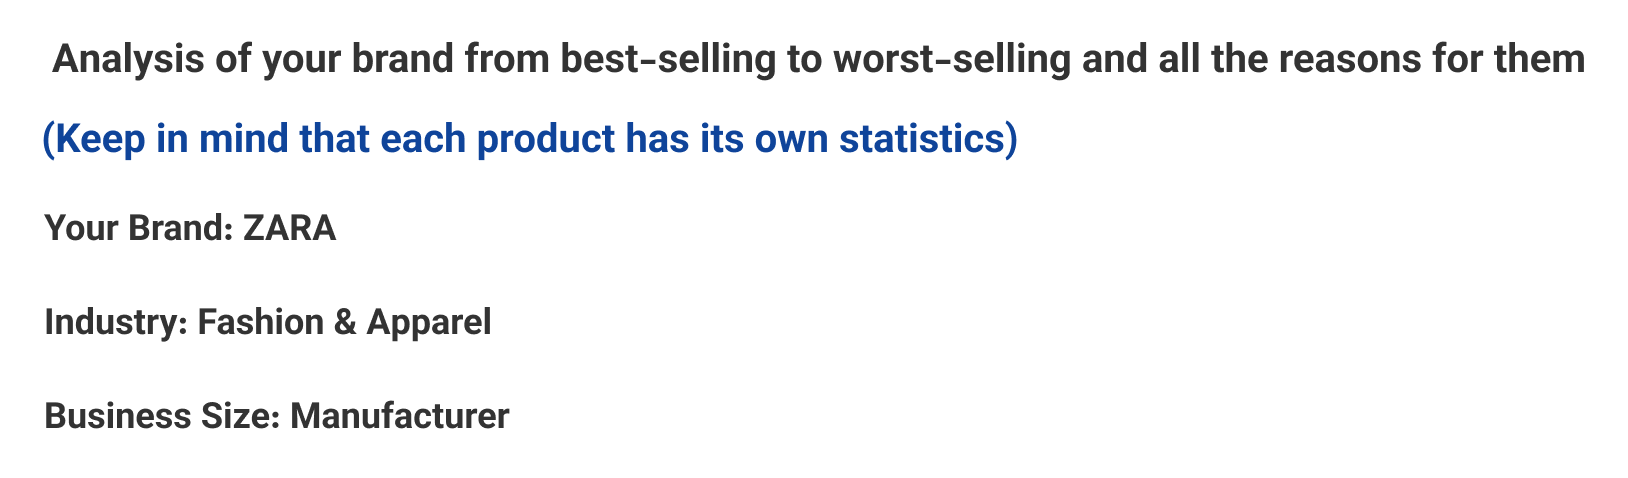
Task: Click the word "Manufacturer"
Action: click(400, 416)
